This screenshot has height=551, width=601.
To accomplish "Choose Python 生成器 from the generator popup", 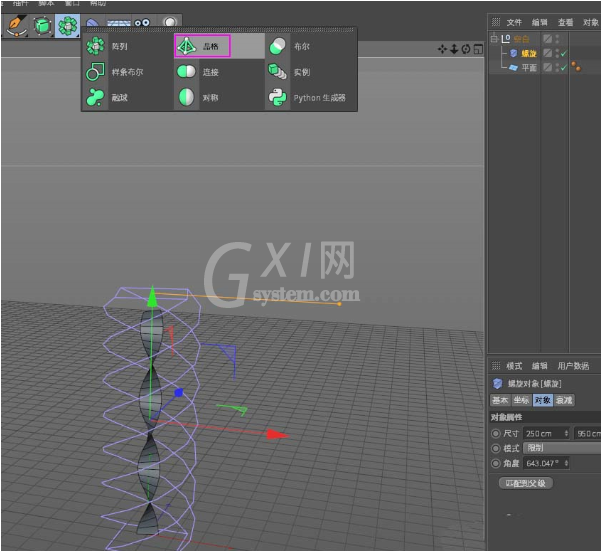I will point(310,97).
